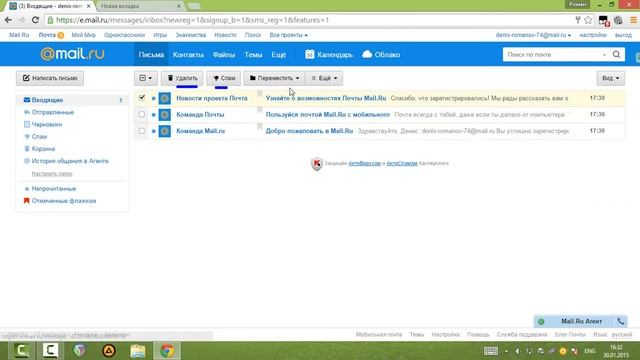Show Непрочитанные messages filter

(x=53, y=189)
